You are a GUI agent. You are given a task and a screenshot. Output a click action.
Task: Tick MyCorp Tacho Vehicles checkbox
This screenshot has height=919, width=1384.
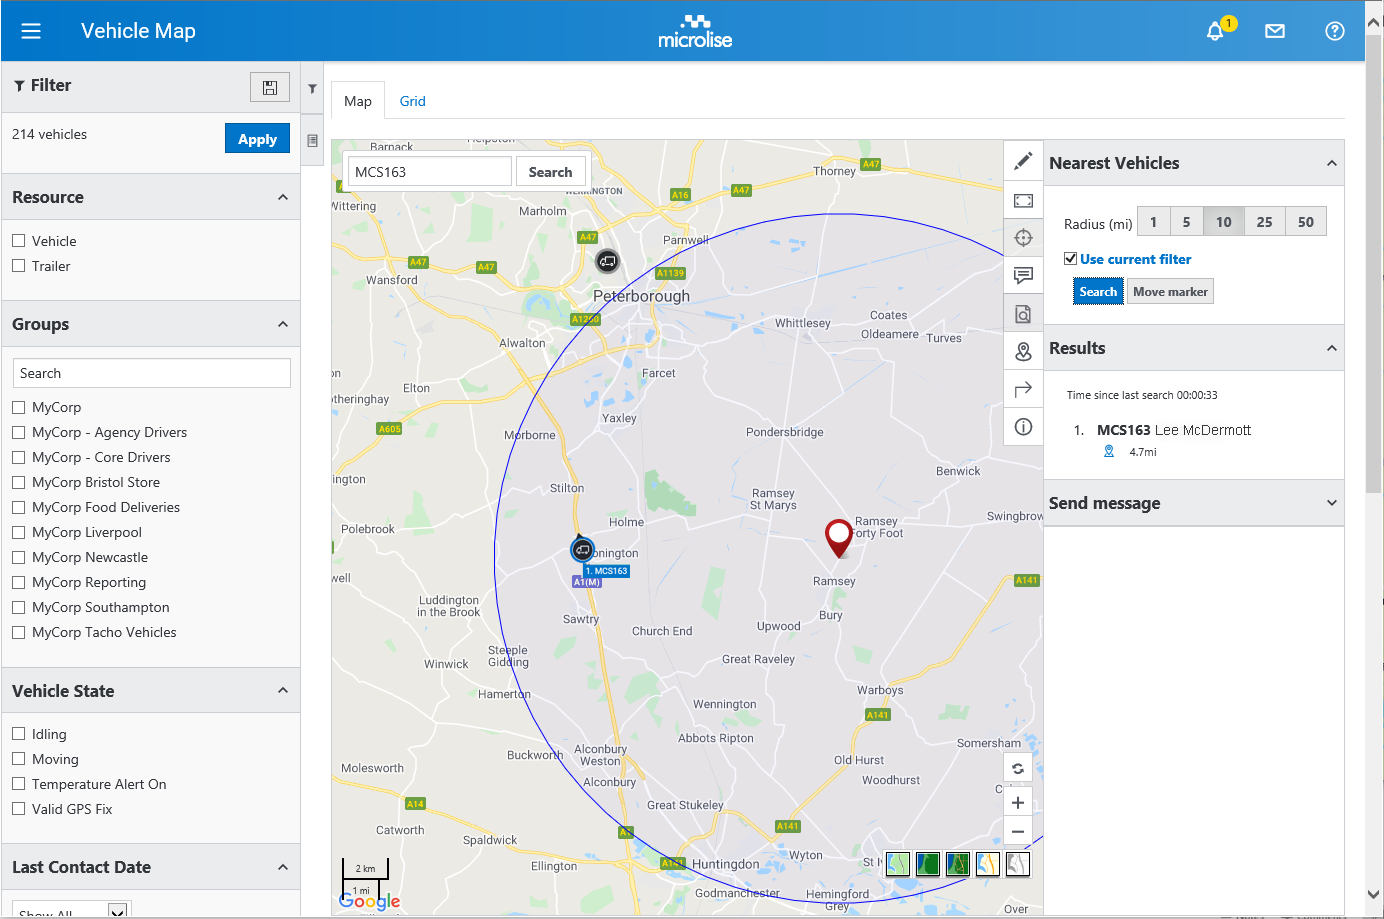[18, 632]
